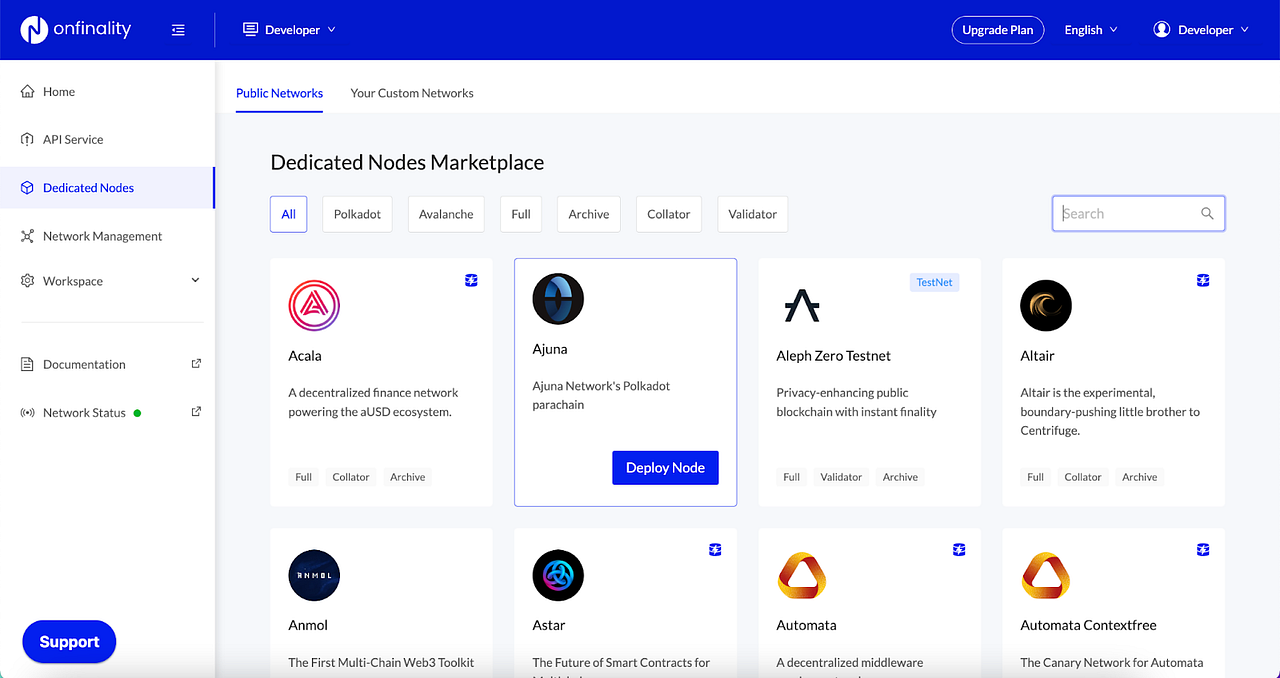Click the Dedicated Nodes cube icon
The image size is (1280, 678).
tap(28, 187)
